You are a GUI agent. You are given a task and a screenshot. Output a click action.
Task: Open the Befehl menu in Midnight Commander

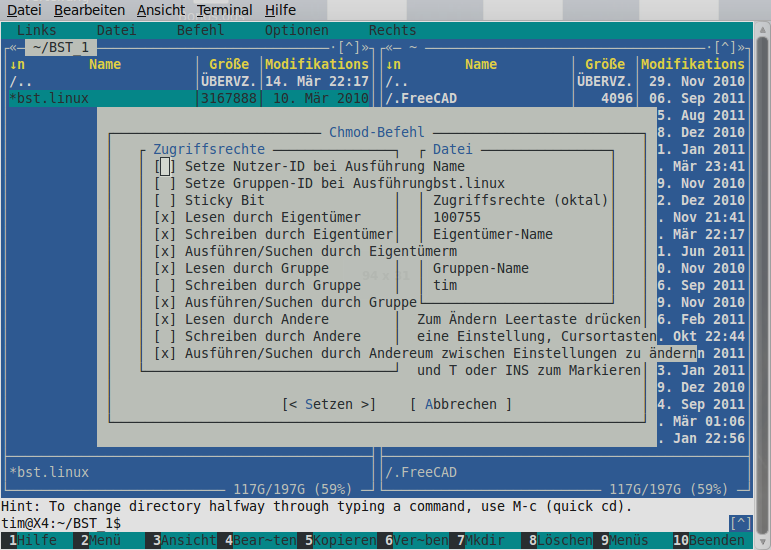(x=200, y=30)
